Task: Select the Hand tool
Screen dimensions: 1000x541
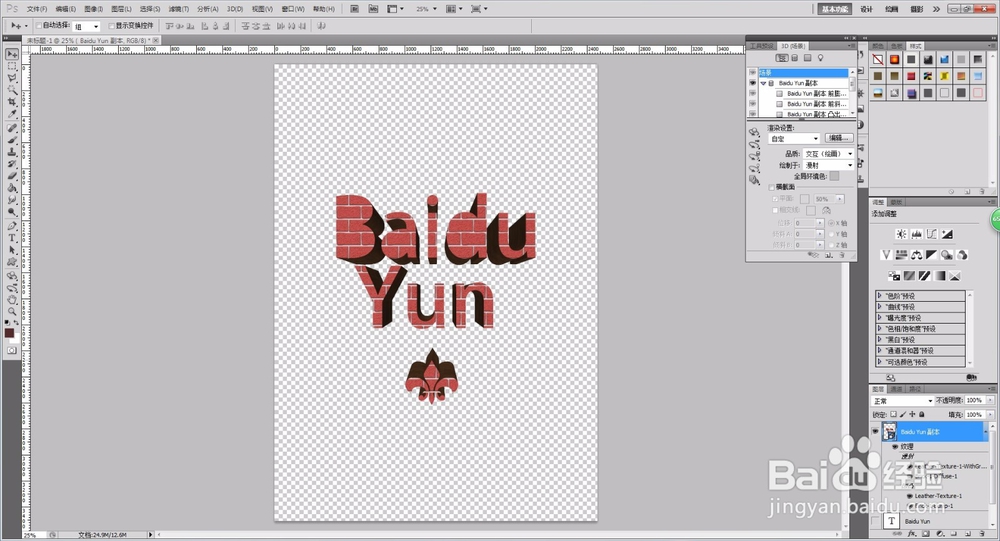Action: 11,299
